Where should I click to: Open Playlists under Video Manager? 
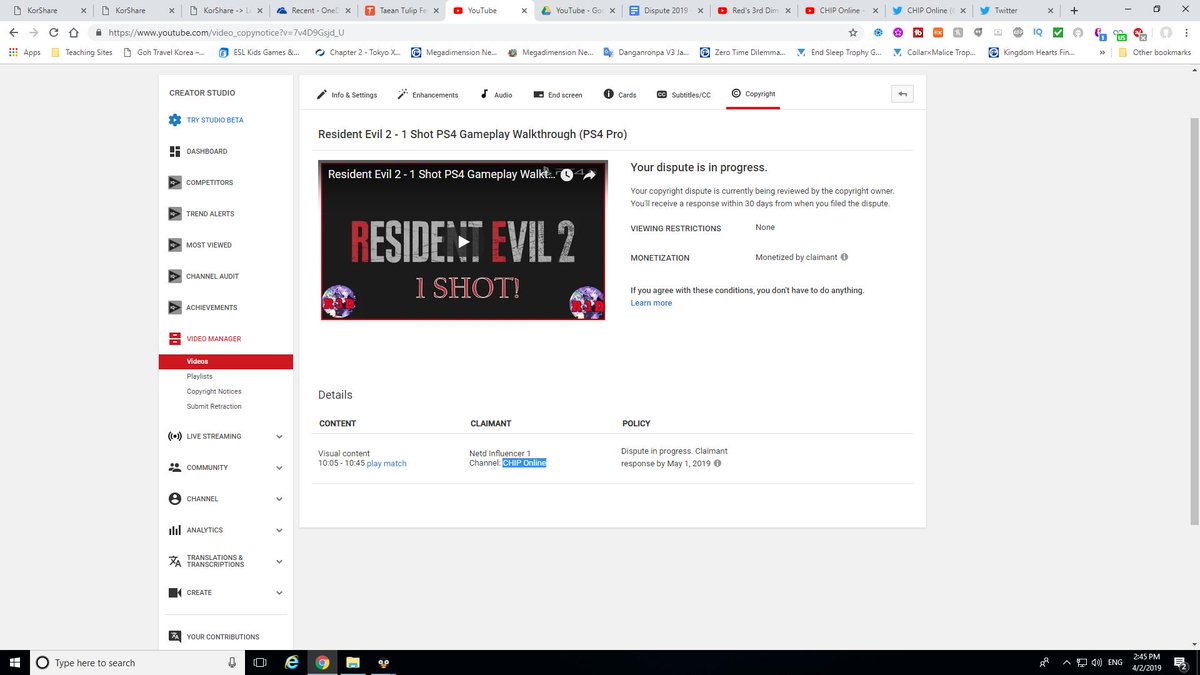tap(199, 376)
